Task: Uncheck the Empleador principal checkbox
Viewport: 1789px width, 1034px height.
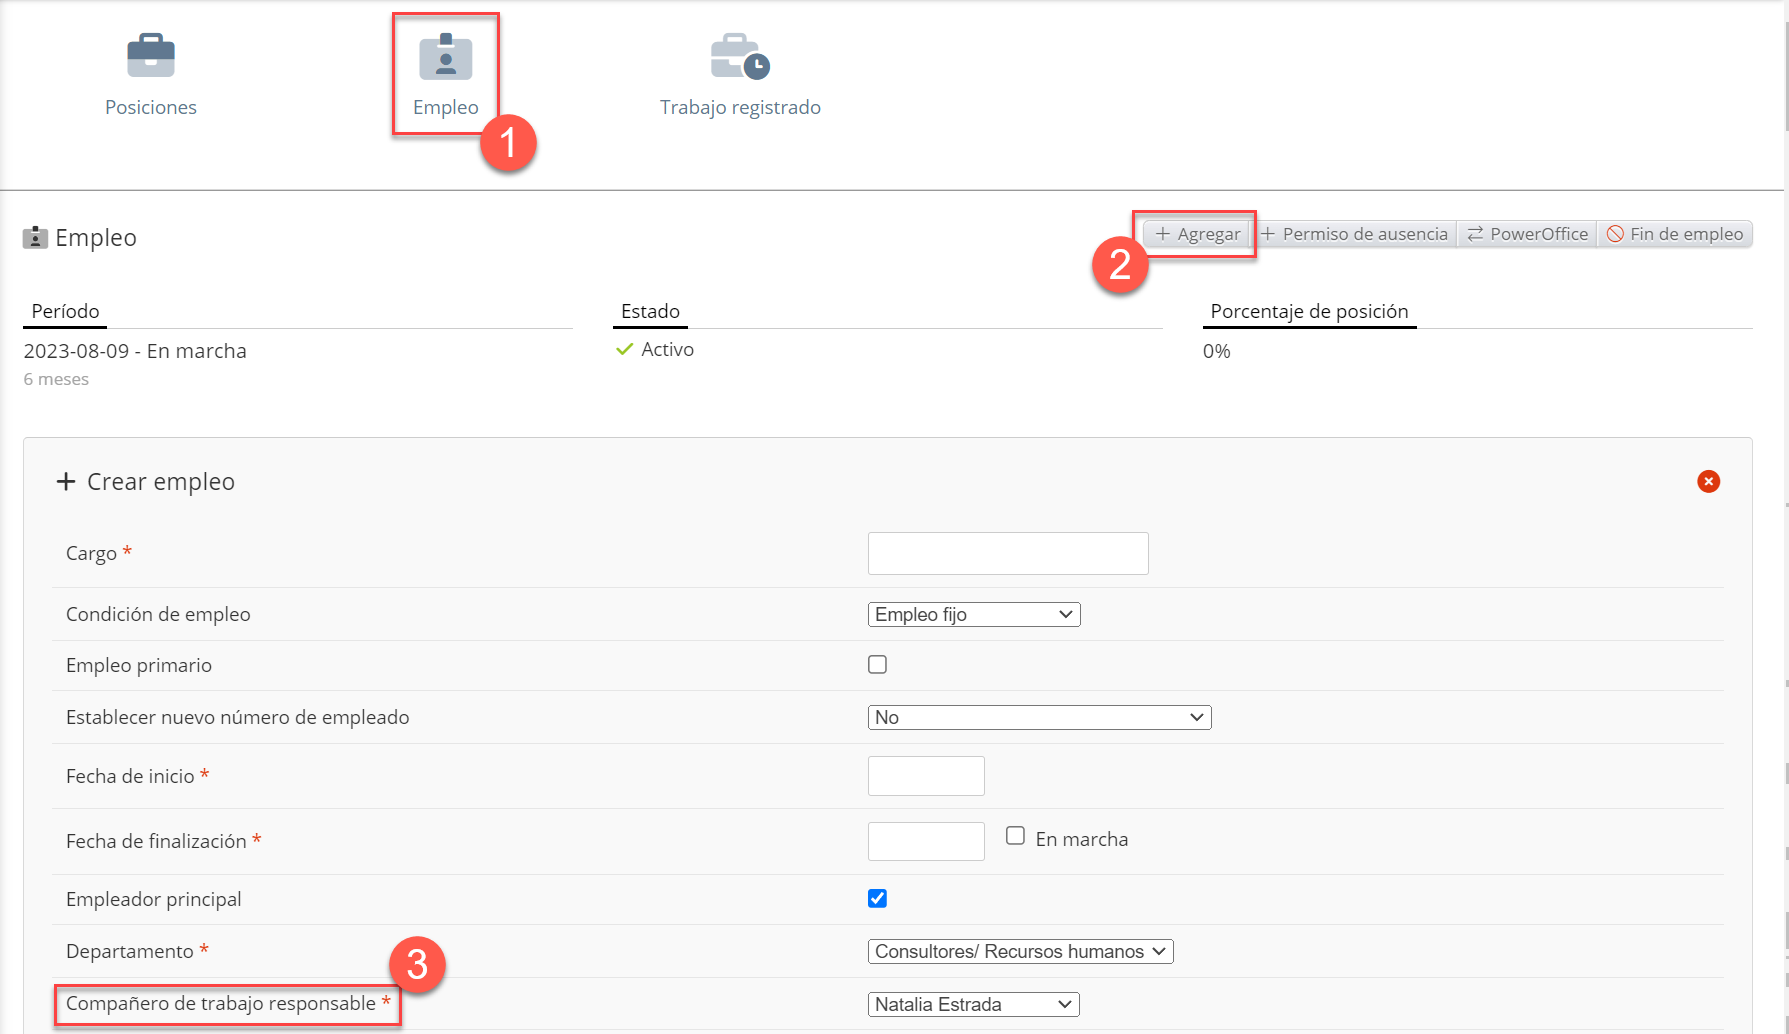Action: (x=877, y=898)
